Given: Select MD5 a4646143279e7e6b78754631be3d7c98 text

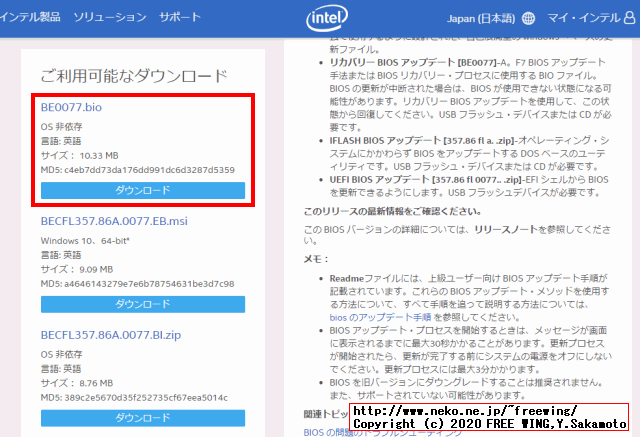Looking at the screenshot, I should pos(138,284).
